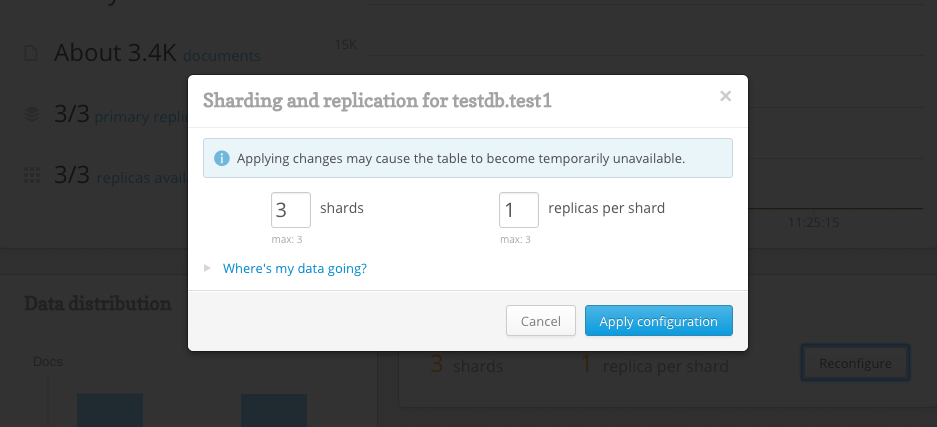Click the Reconfigure button behind the dialog
Image resolution: width=937 pixels, height=427 pixels.
(x=855, y=363)
